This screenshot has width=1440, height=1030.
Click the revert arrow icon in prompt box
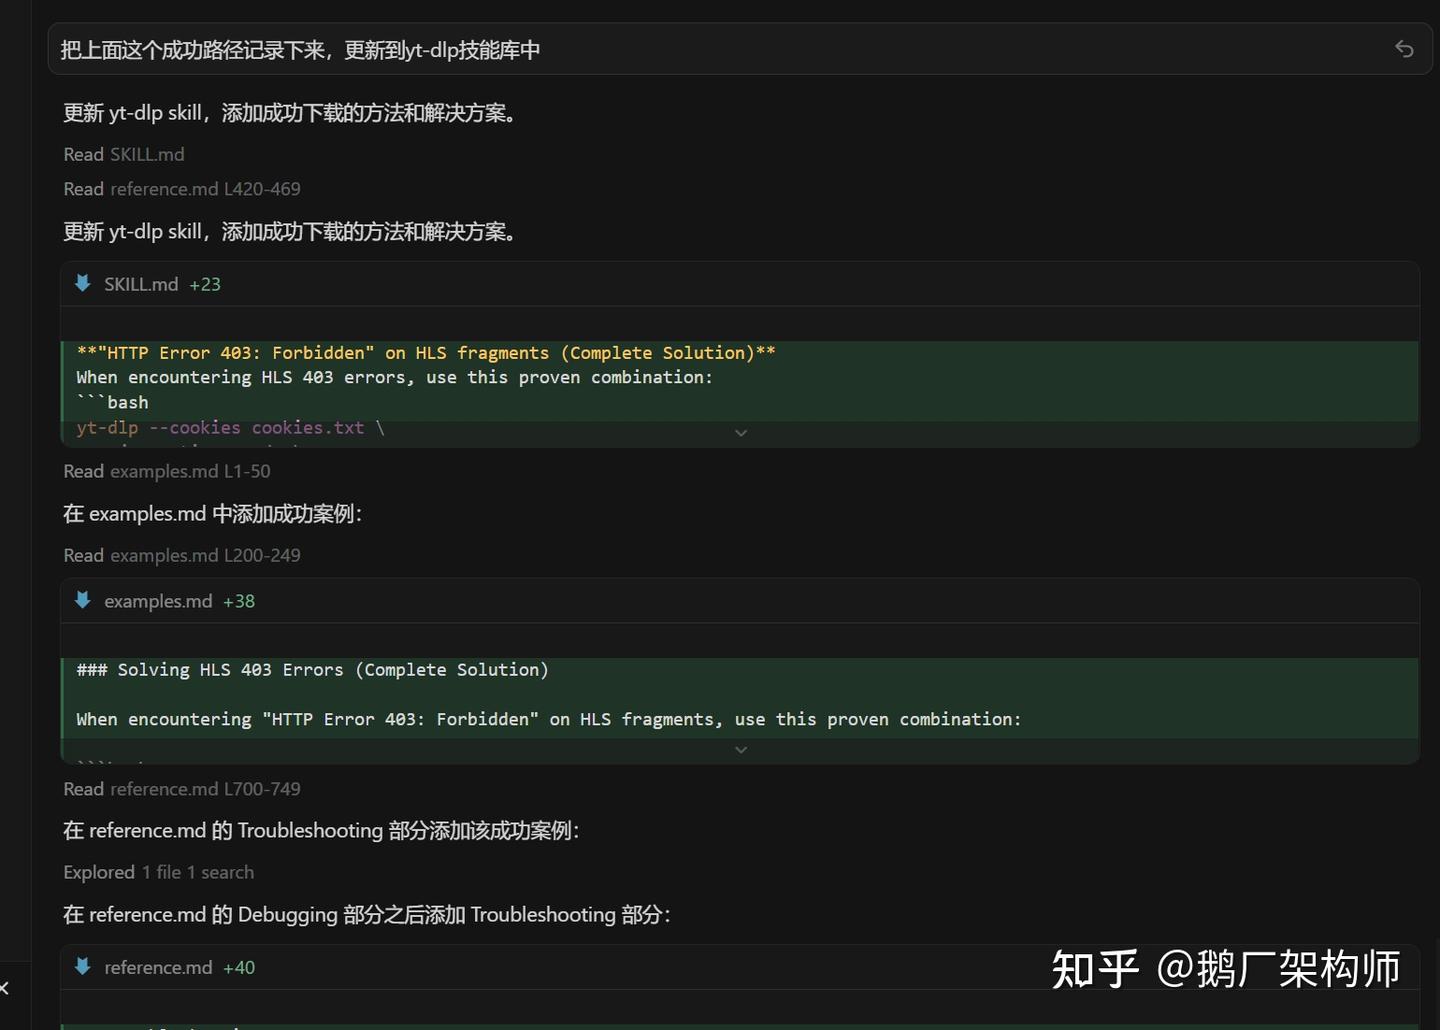click(x=1404, y=49)
